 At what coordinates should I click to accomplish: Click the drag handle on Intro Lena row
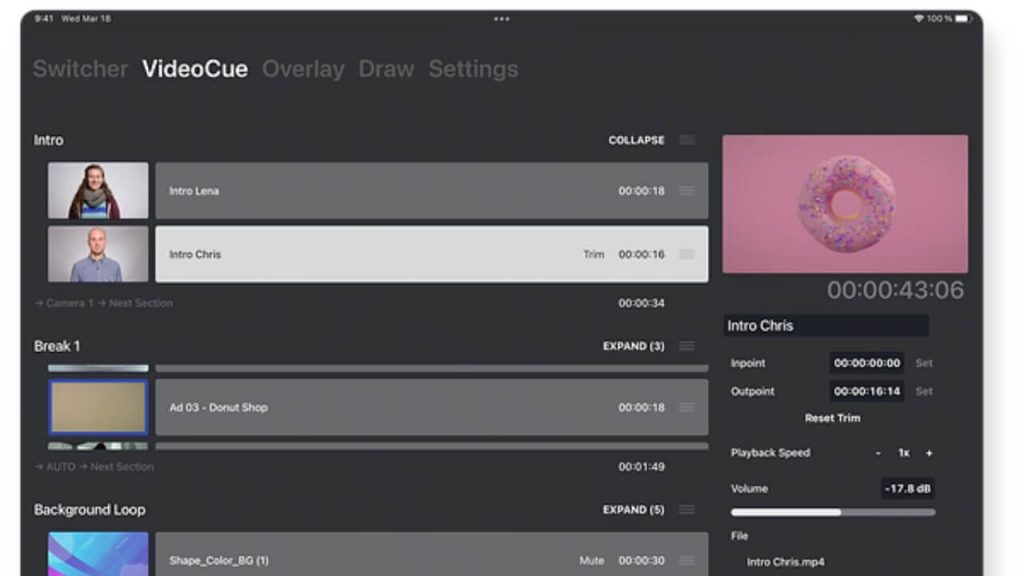click(x=686, y=191)
